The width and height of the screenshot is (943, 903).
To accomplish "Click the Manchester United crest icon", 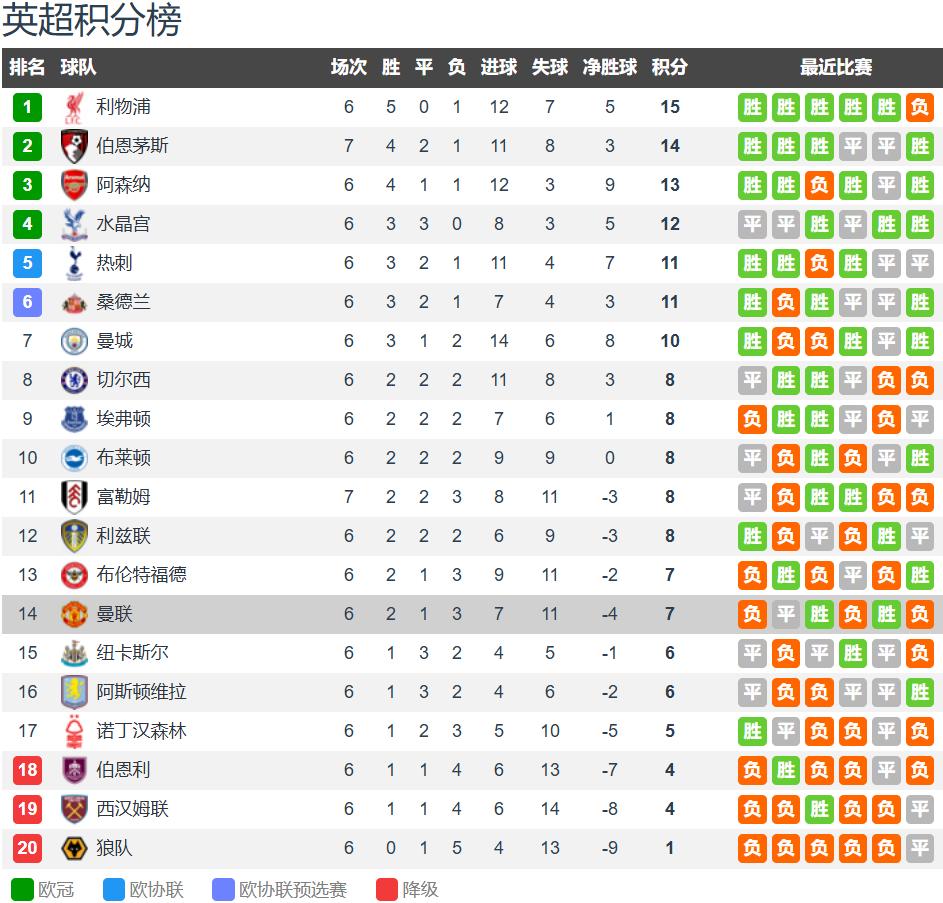I will pos(75,614).
